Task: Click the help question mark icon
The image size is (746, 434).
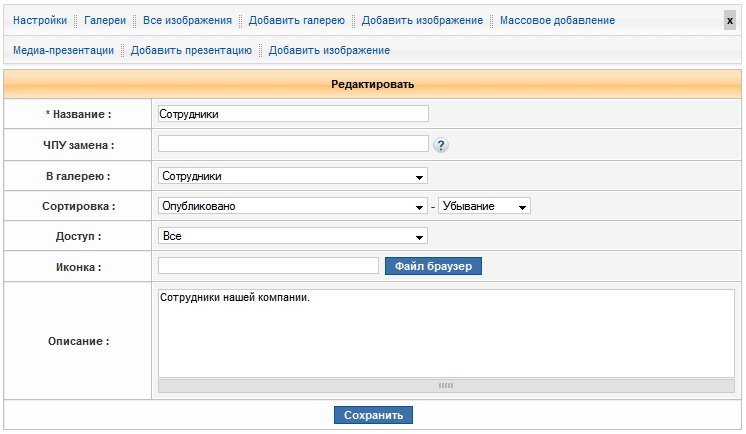Action: [441, 145]
